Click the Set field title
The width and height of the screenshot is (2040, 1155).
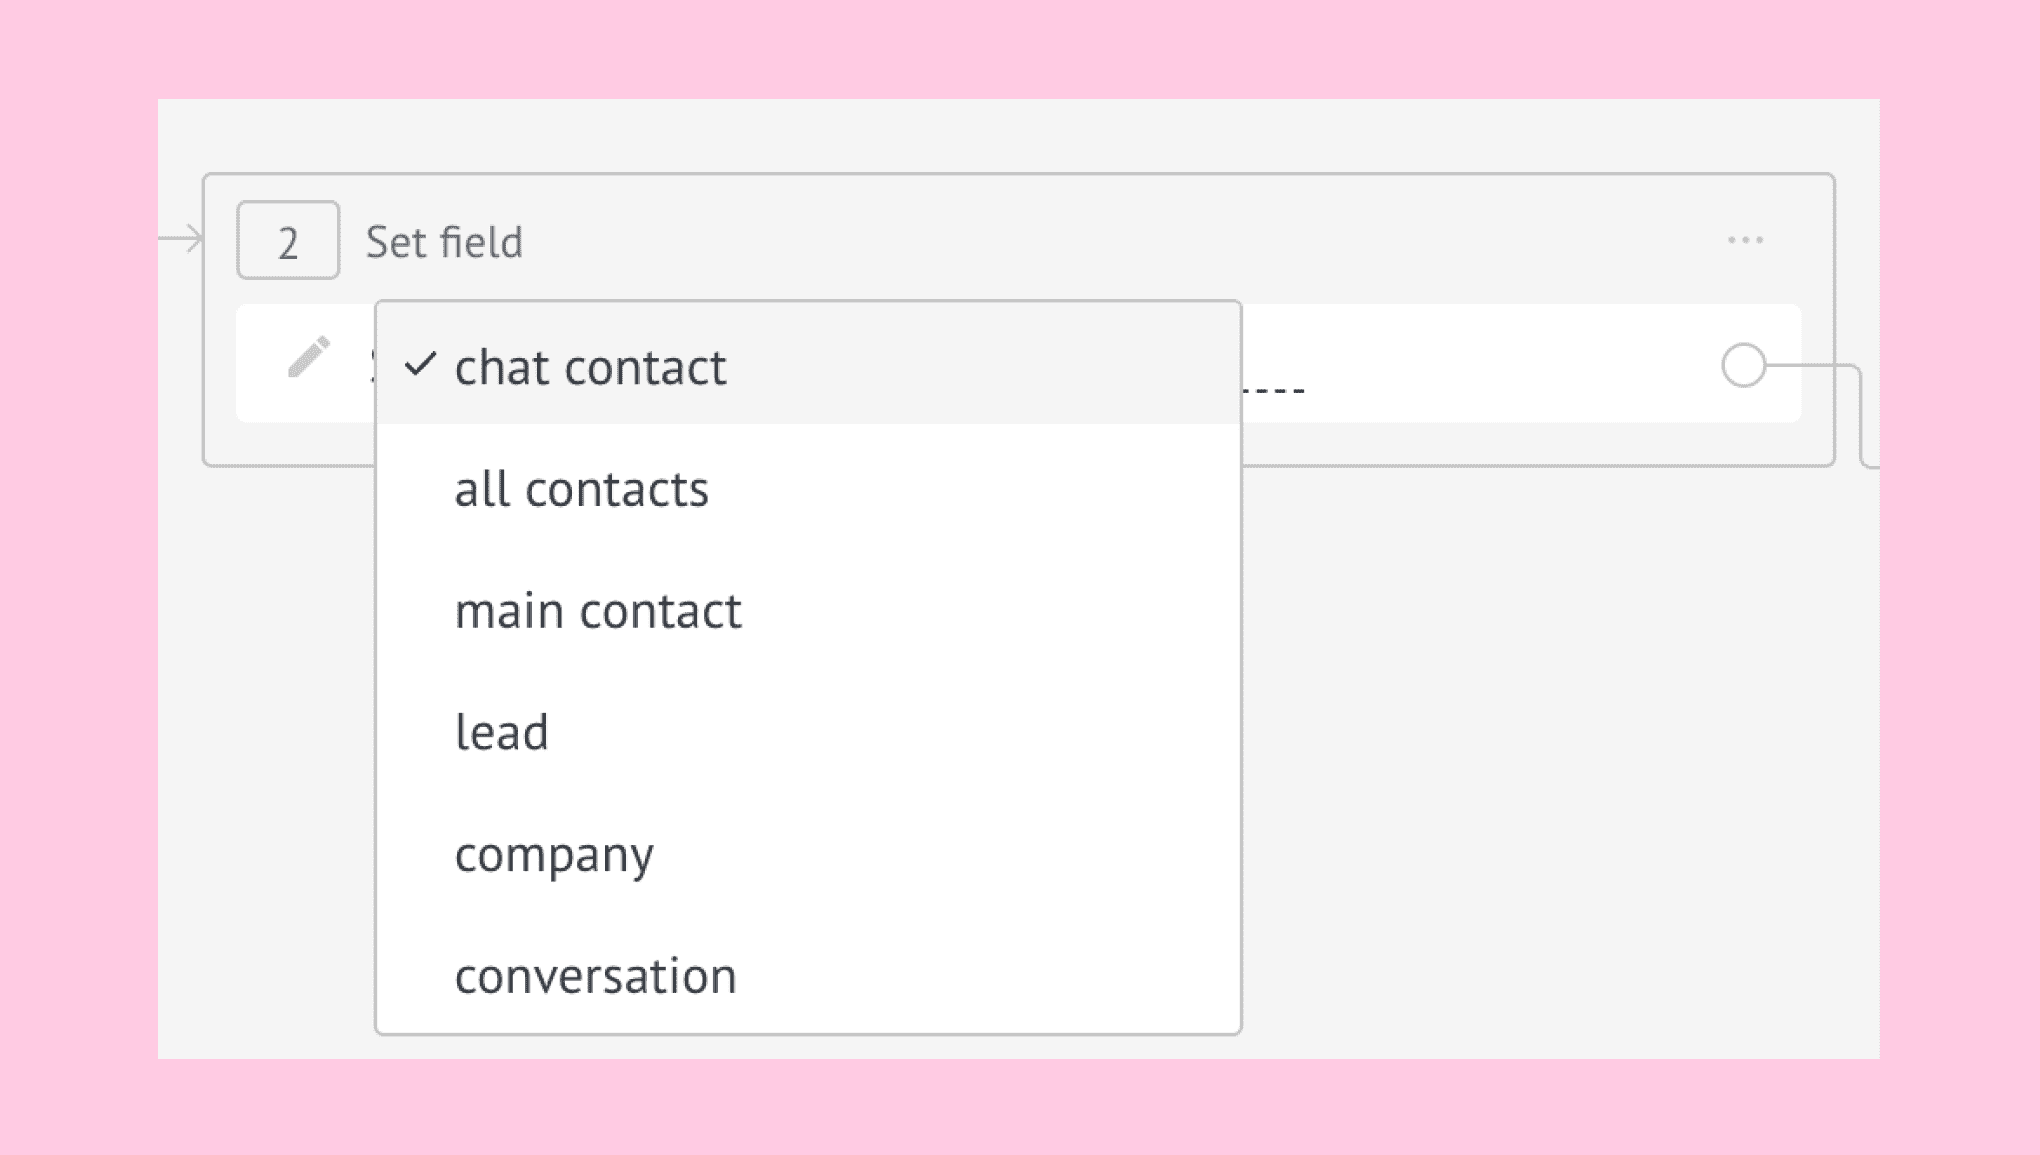point(444,242)
